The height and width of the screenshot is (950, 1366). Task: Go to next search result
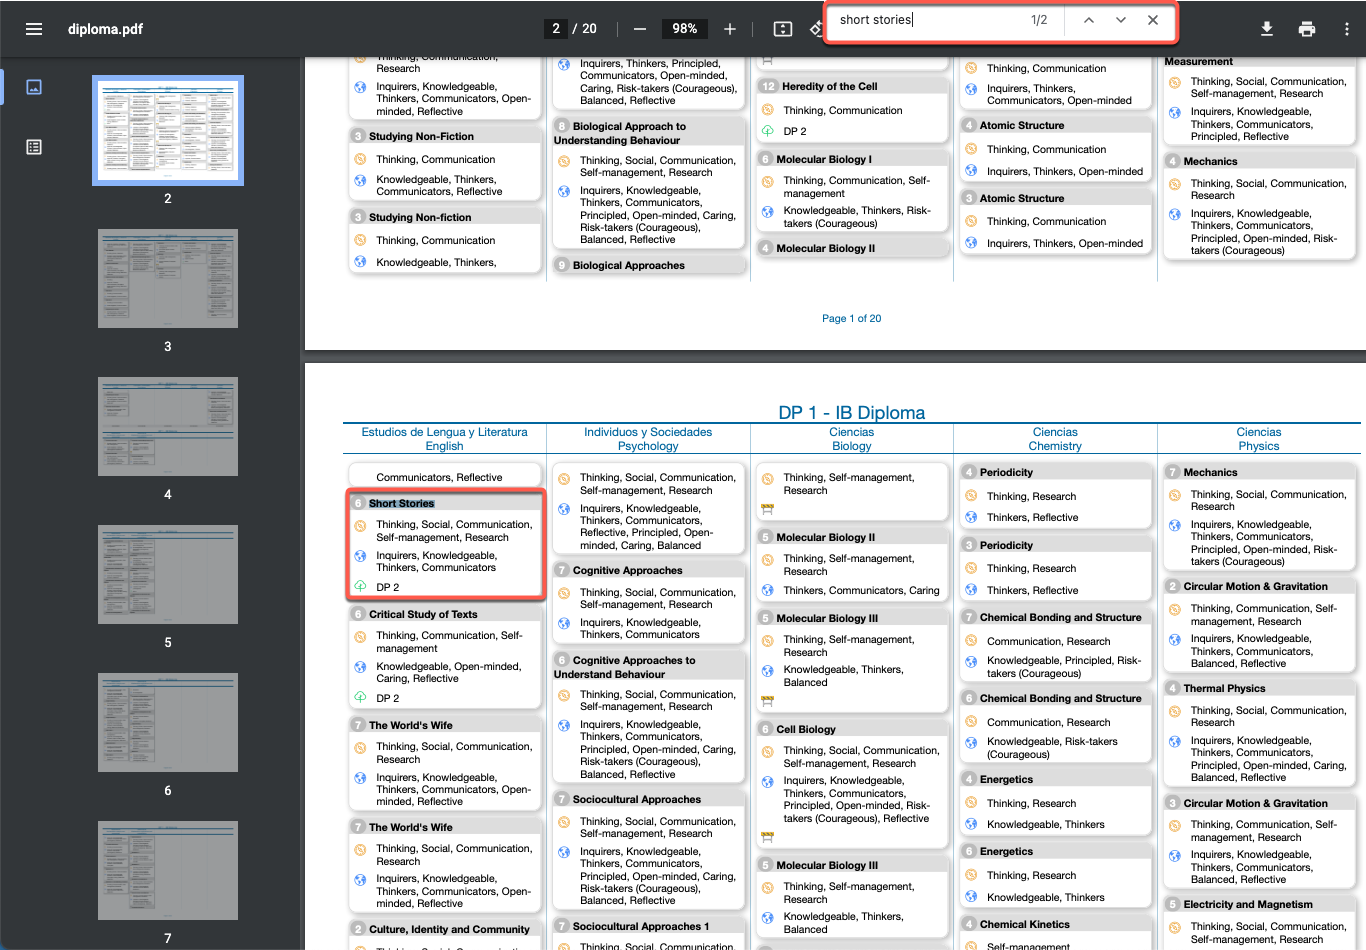[x=1121, y=20]
